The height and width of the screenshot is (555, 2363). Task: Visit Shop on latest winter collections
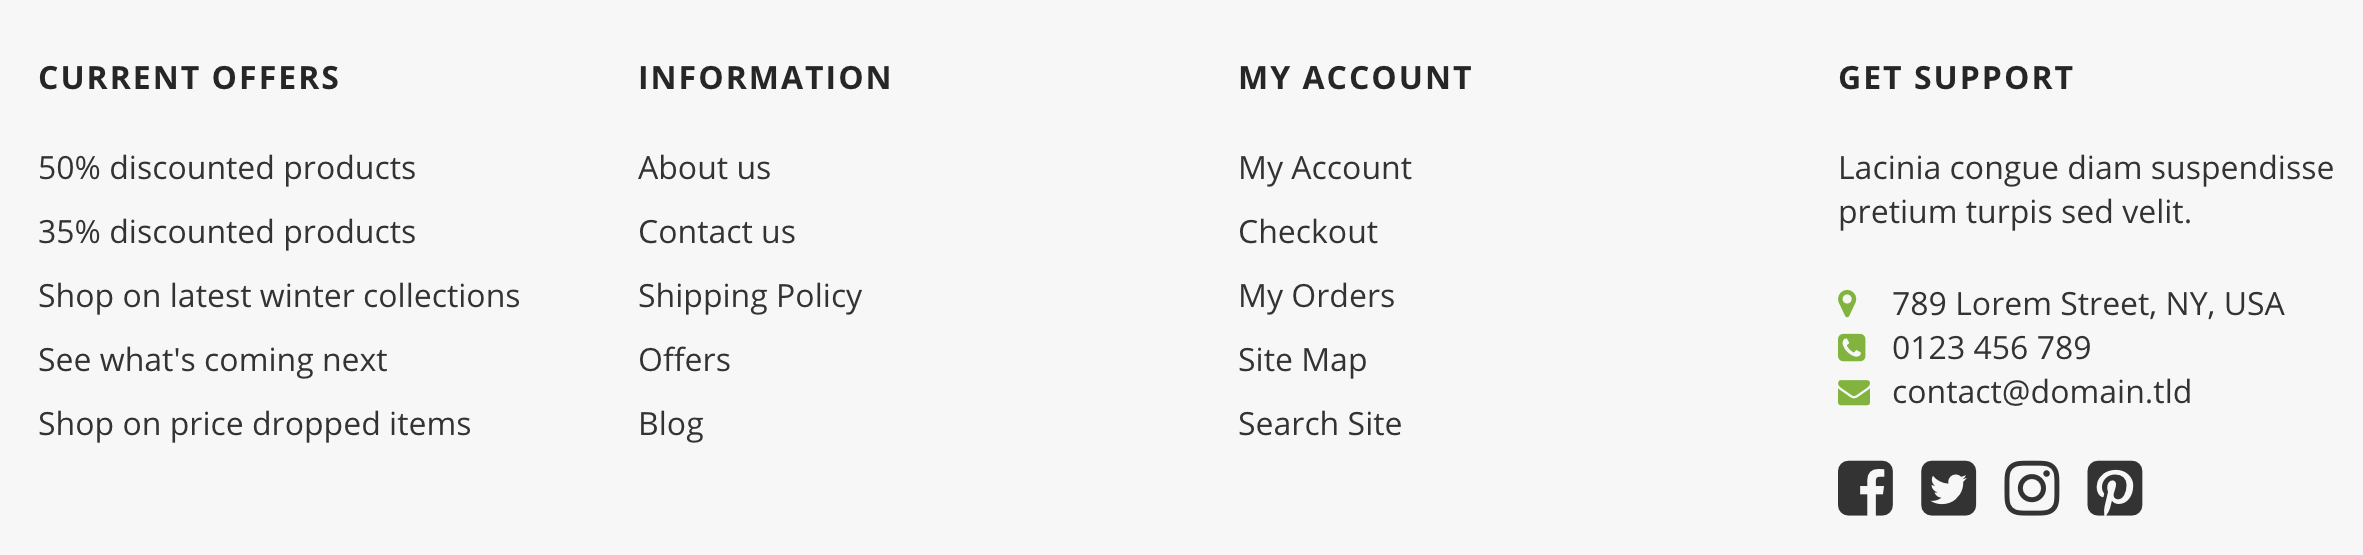pos(279,296)
